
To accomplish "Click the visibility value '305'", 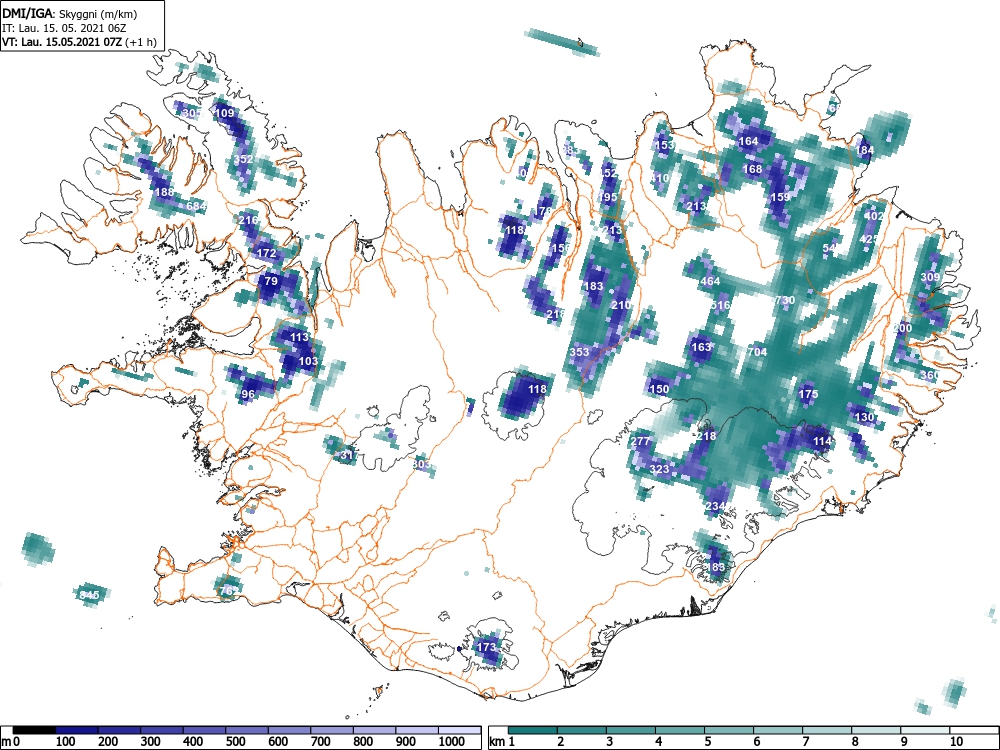I will click(x=191, y=113).
